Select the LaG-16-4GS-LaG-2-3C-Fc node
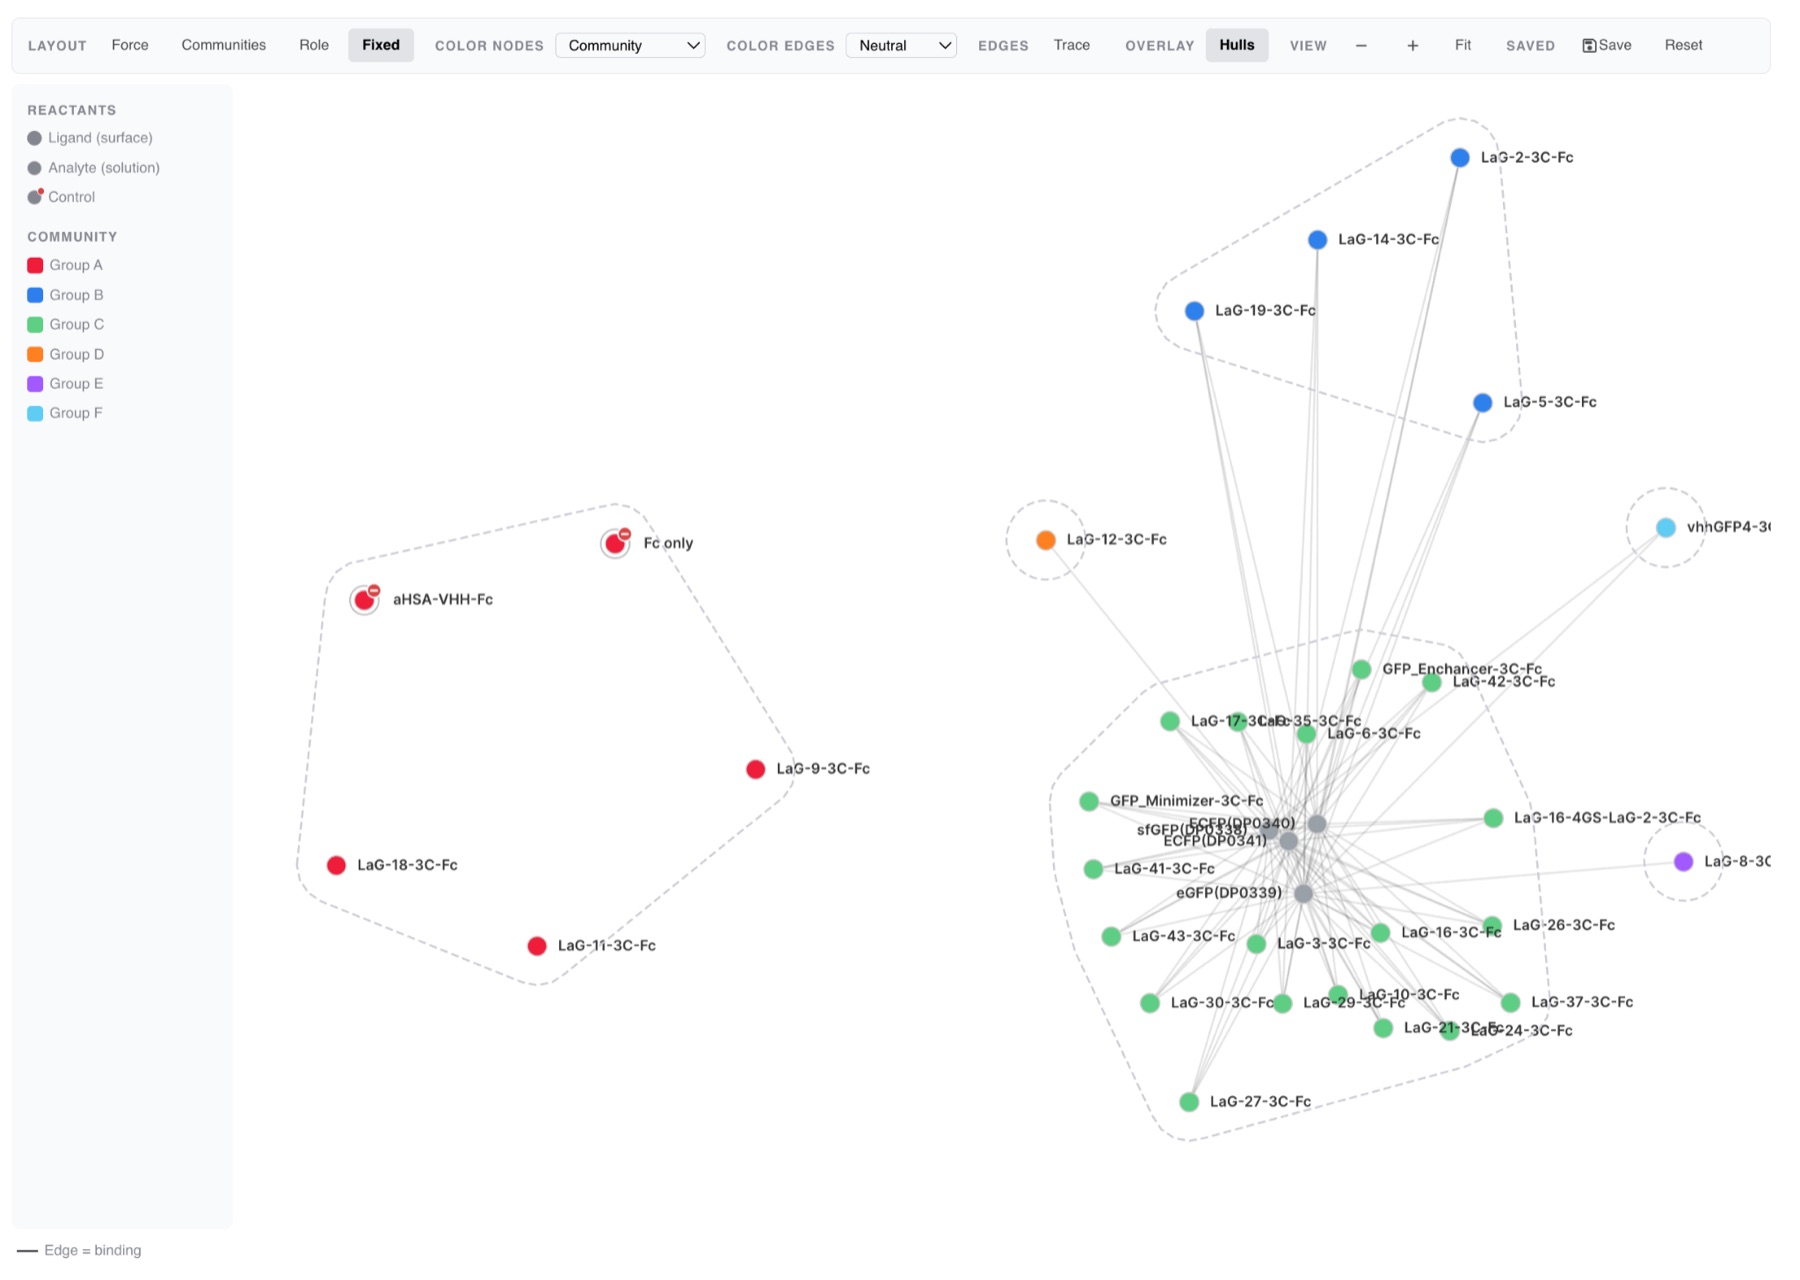This screenshot has height=1280, width=1800. (x=1493, y=818)
